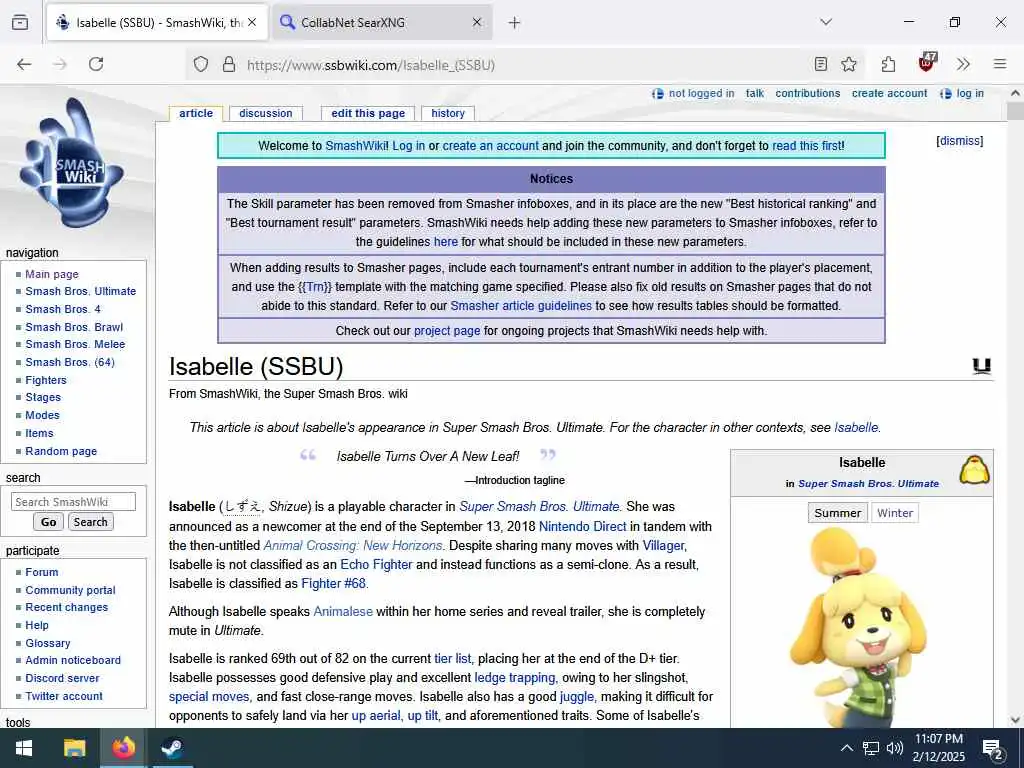The image size is (1024, 768).
Task: Open the Animalese link
Action: coord(343,611)
